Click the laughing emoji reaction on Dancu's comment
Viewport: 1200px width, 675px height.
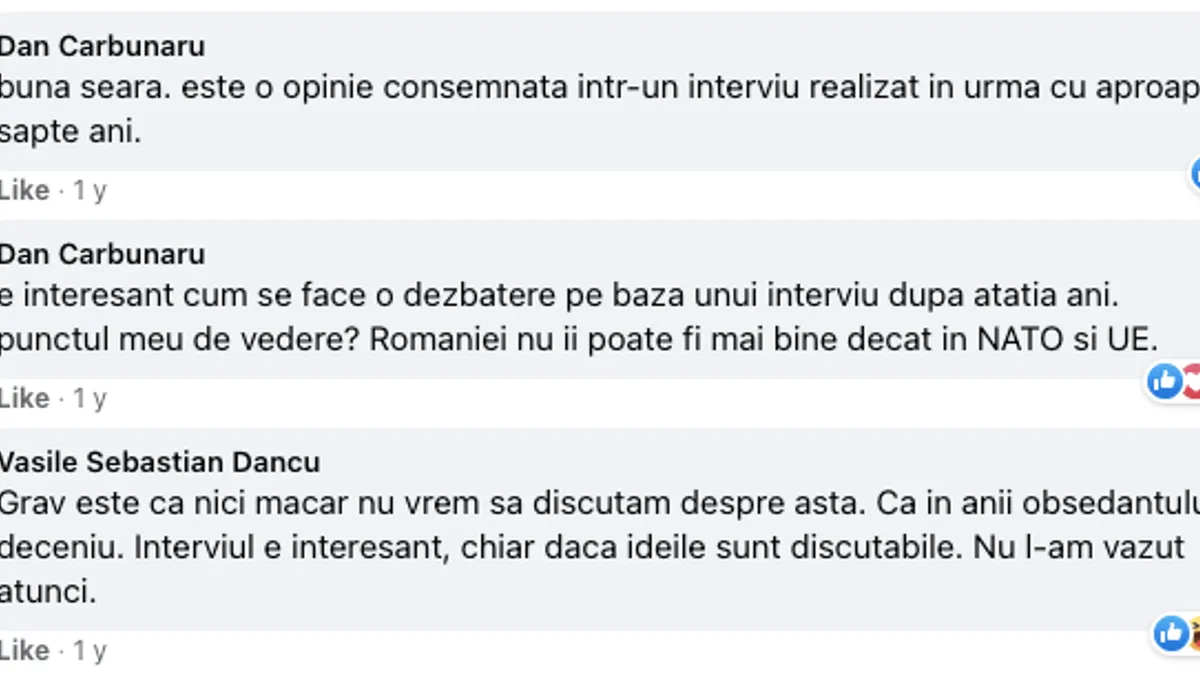point(1194,633)
